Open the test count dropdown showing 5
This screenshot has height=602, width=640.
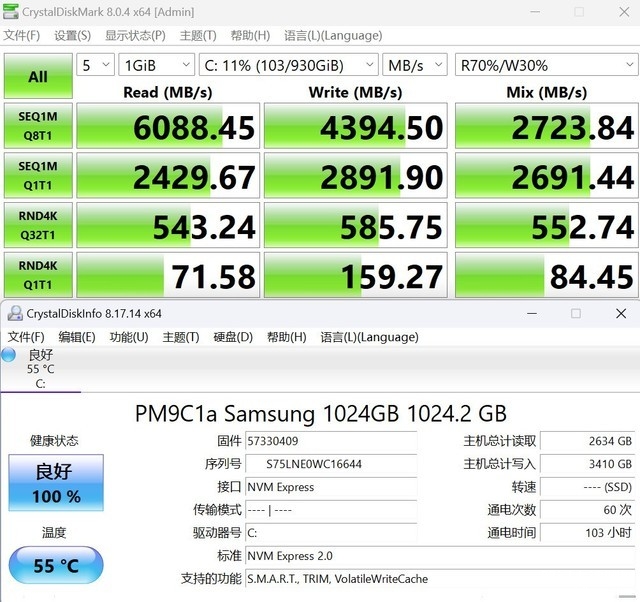96,65
